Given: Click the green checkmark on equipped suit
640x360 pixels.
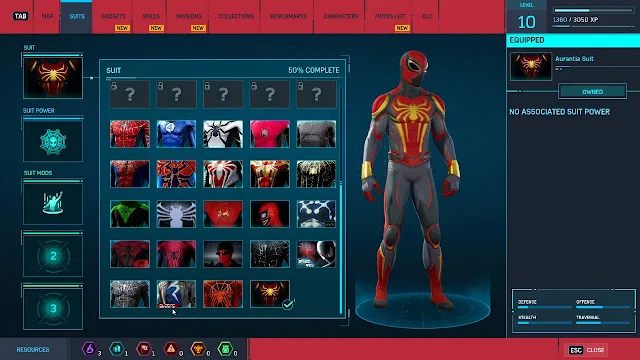Looking at the screenshot, I should [x=288, y=304].
